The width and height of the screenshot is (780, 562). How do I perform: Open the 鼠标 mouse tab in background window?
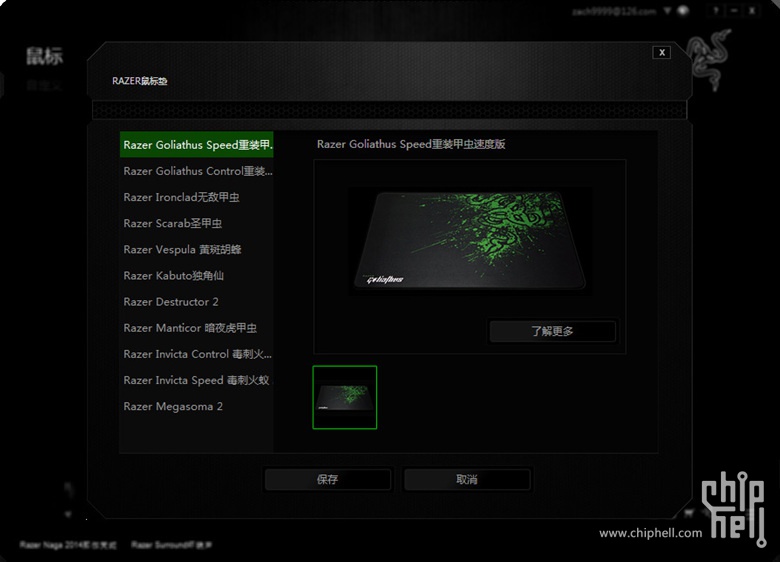pyautogui.click(x=45, y=56)
